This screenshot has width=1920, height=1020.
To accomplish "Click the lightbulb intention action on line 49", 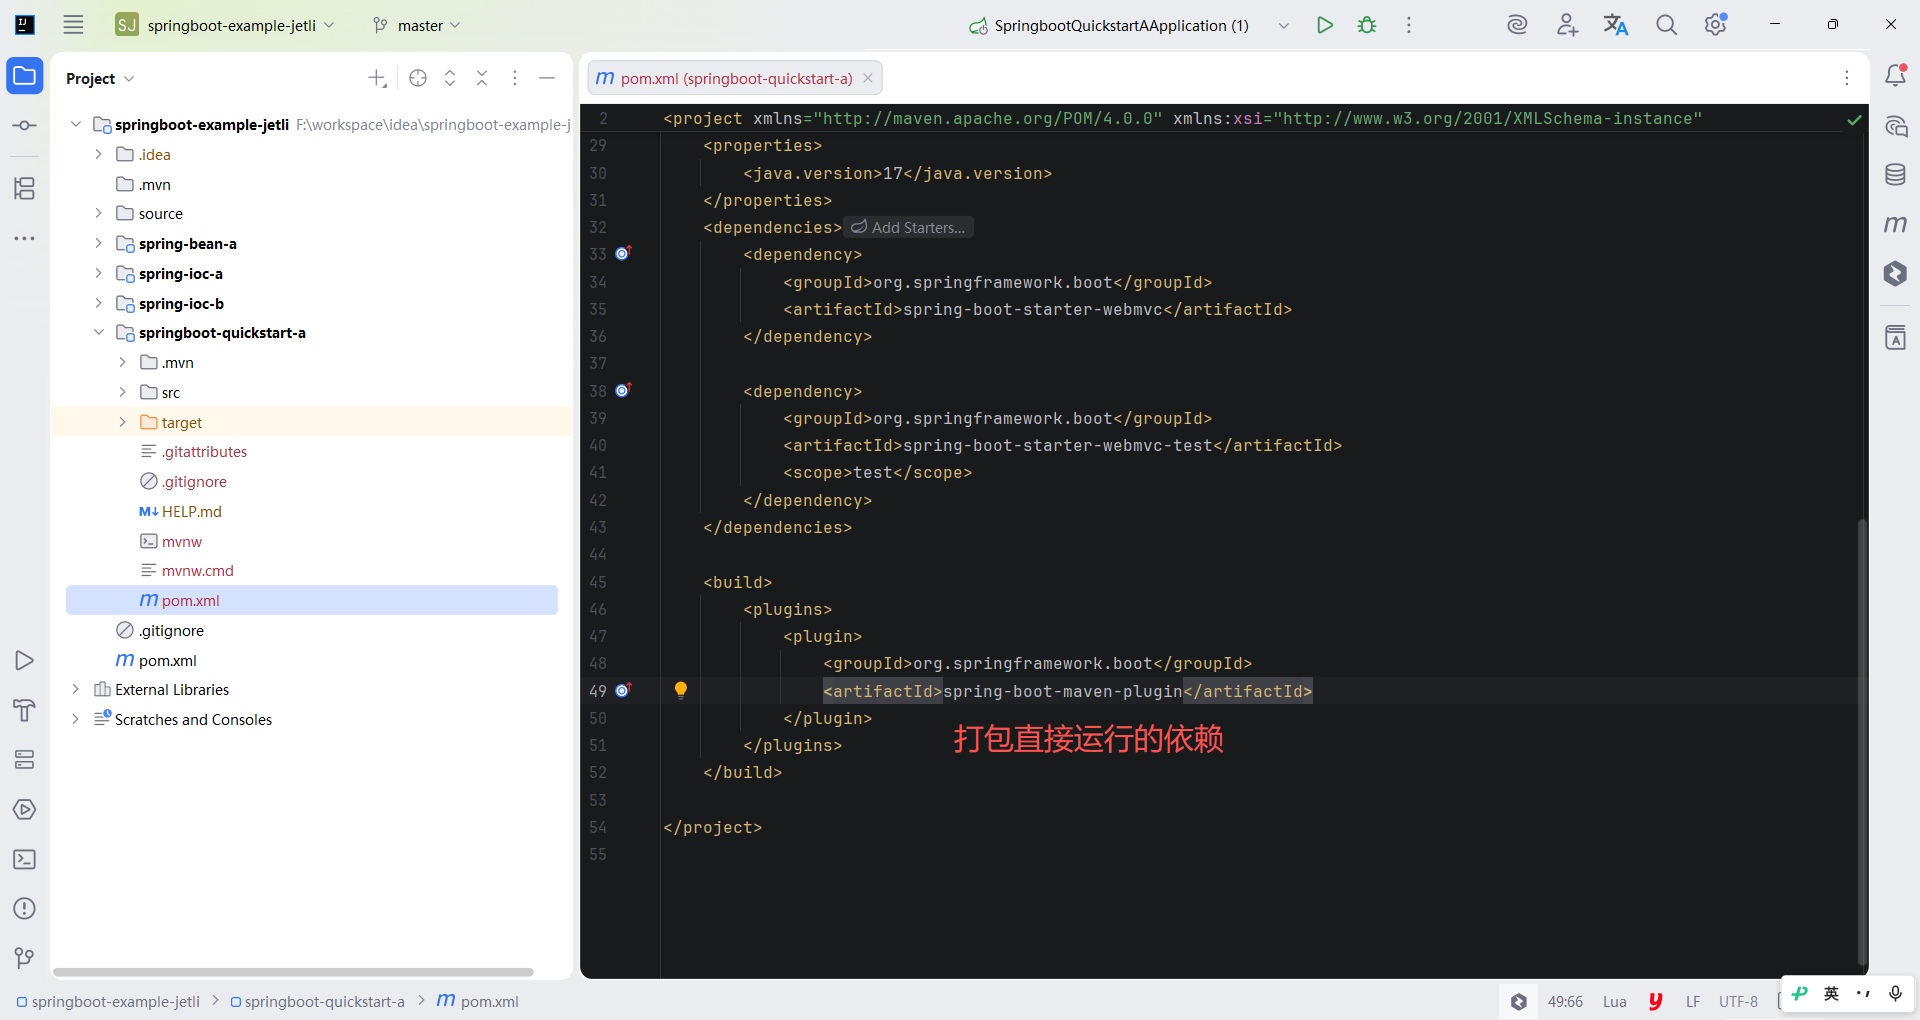I will (681, 690).
